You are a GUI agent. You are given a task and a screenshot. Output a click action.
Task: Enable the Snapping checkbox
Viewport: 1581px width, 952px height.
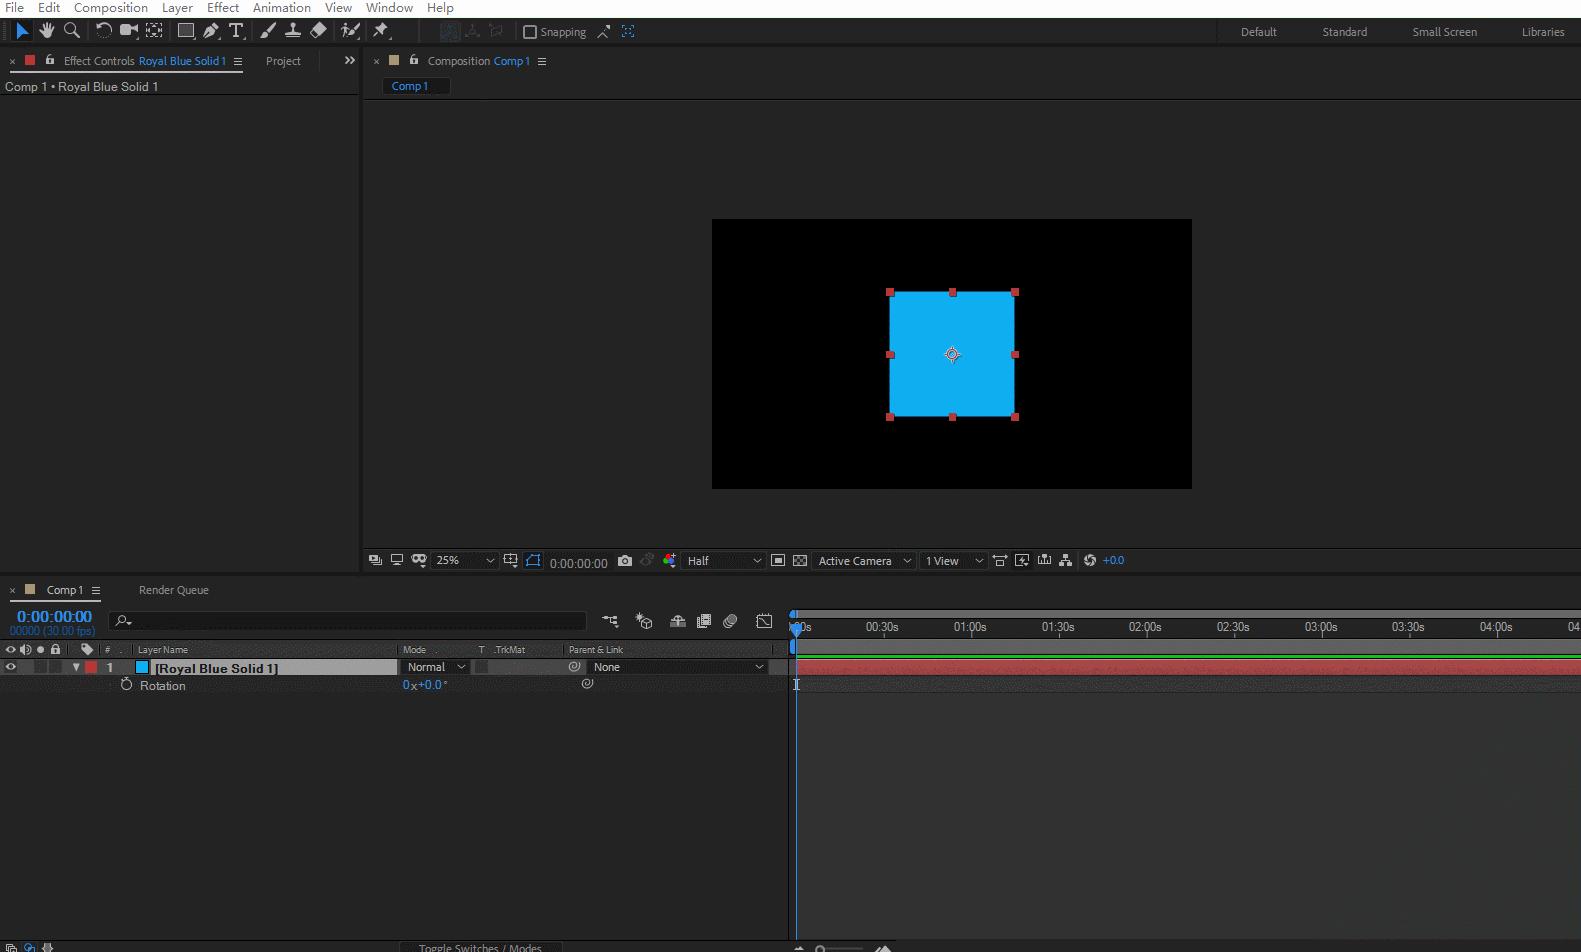[530, 32]
